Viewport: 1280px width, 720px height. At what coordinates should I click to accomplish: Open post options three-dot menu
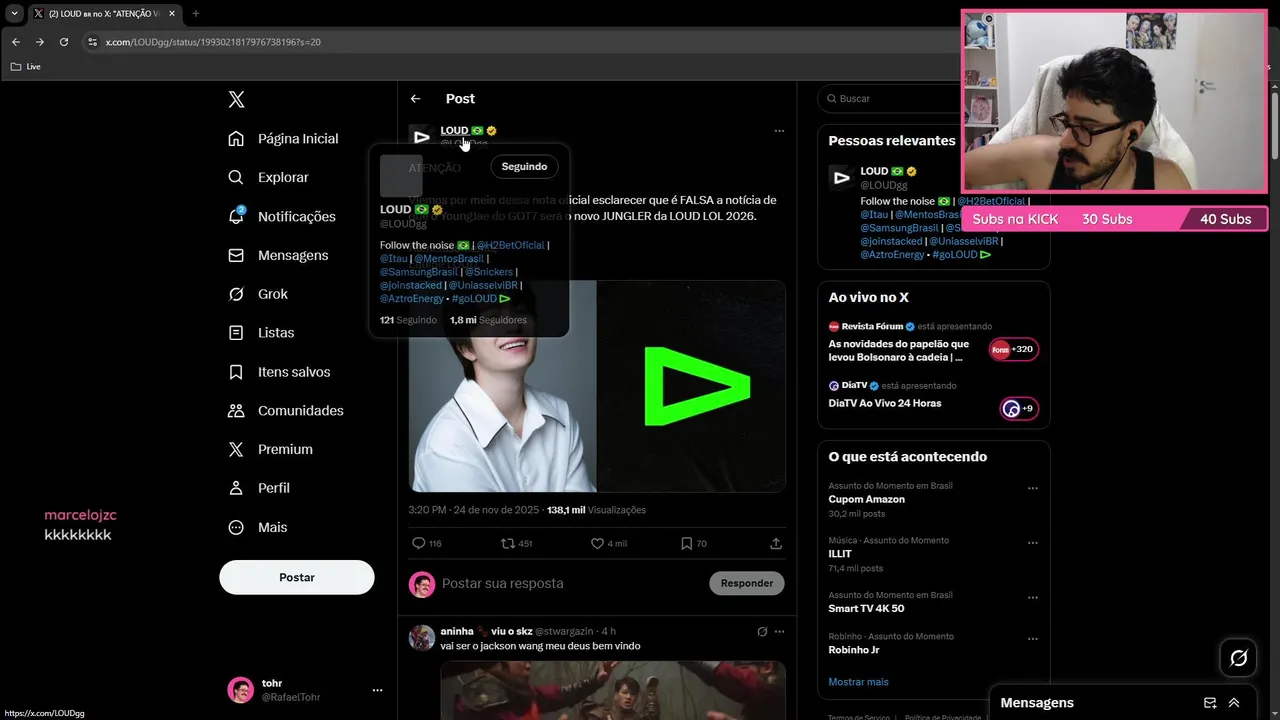(779, 131)
